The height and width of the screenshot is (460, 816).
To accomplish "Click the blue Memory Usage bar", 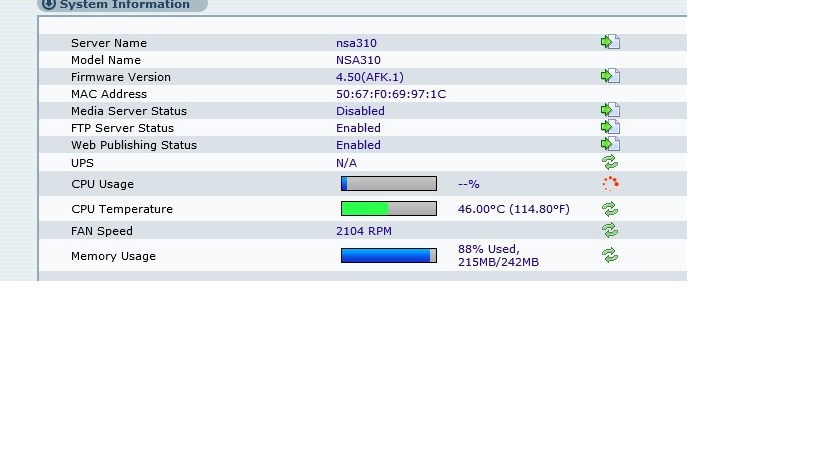I will 389,256.
